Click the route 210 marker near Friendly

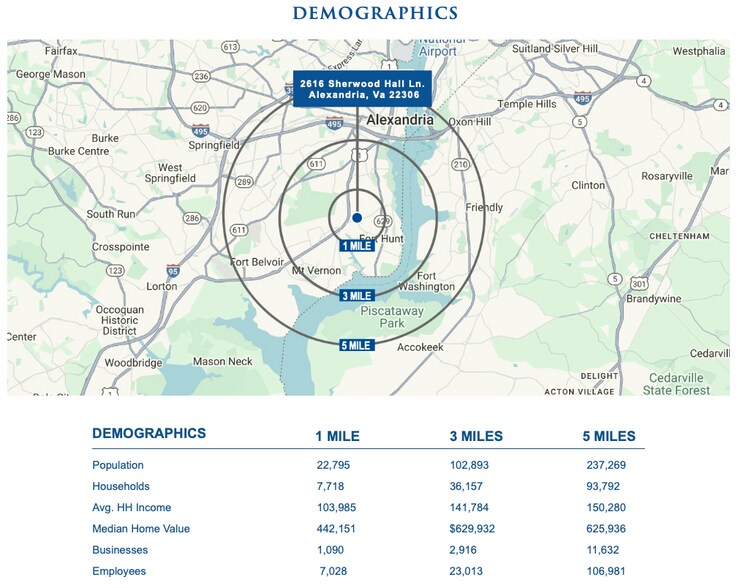tap(460, 164)
